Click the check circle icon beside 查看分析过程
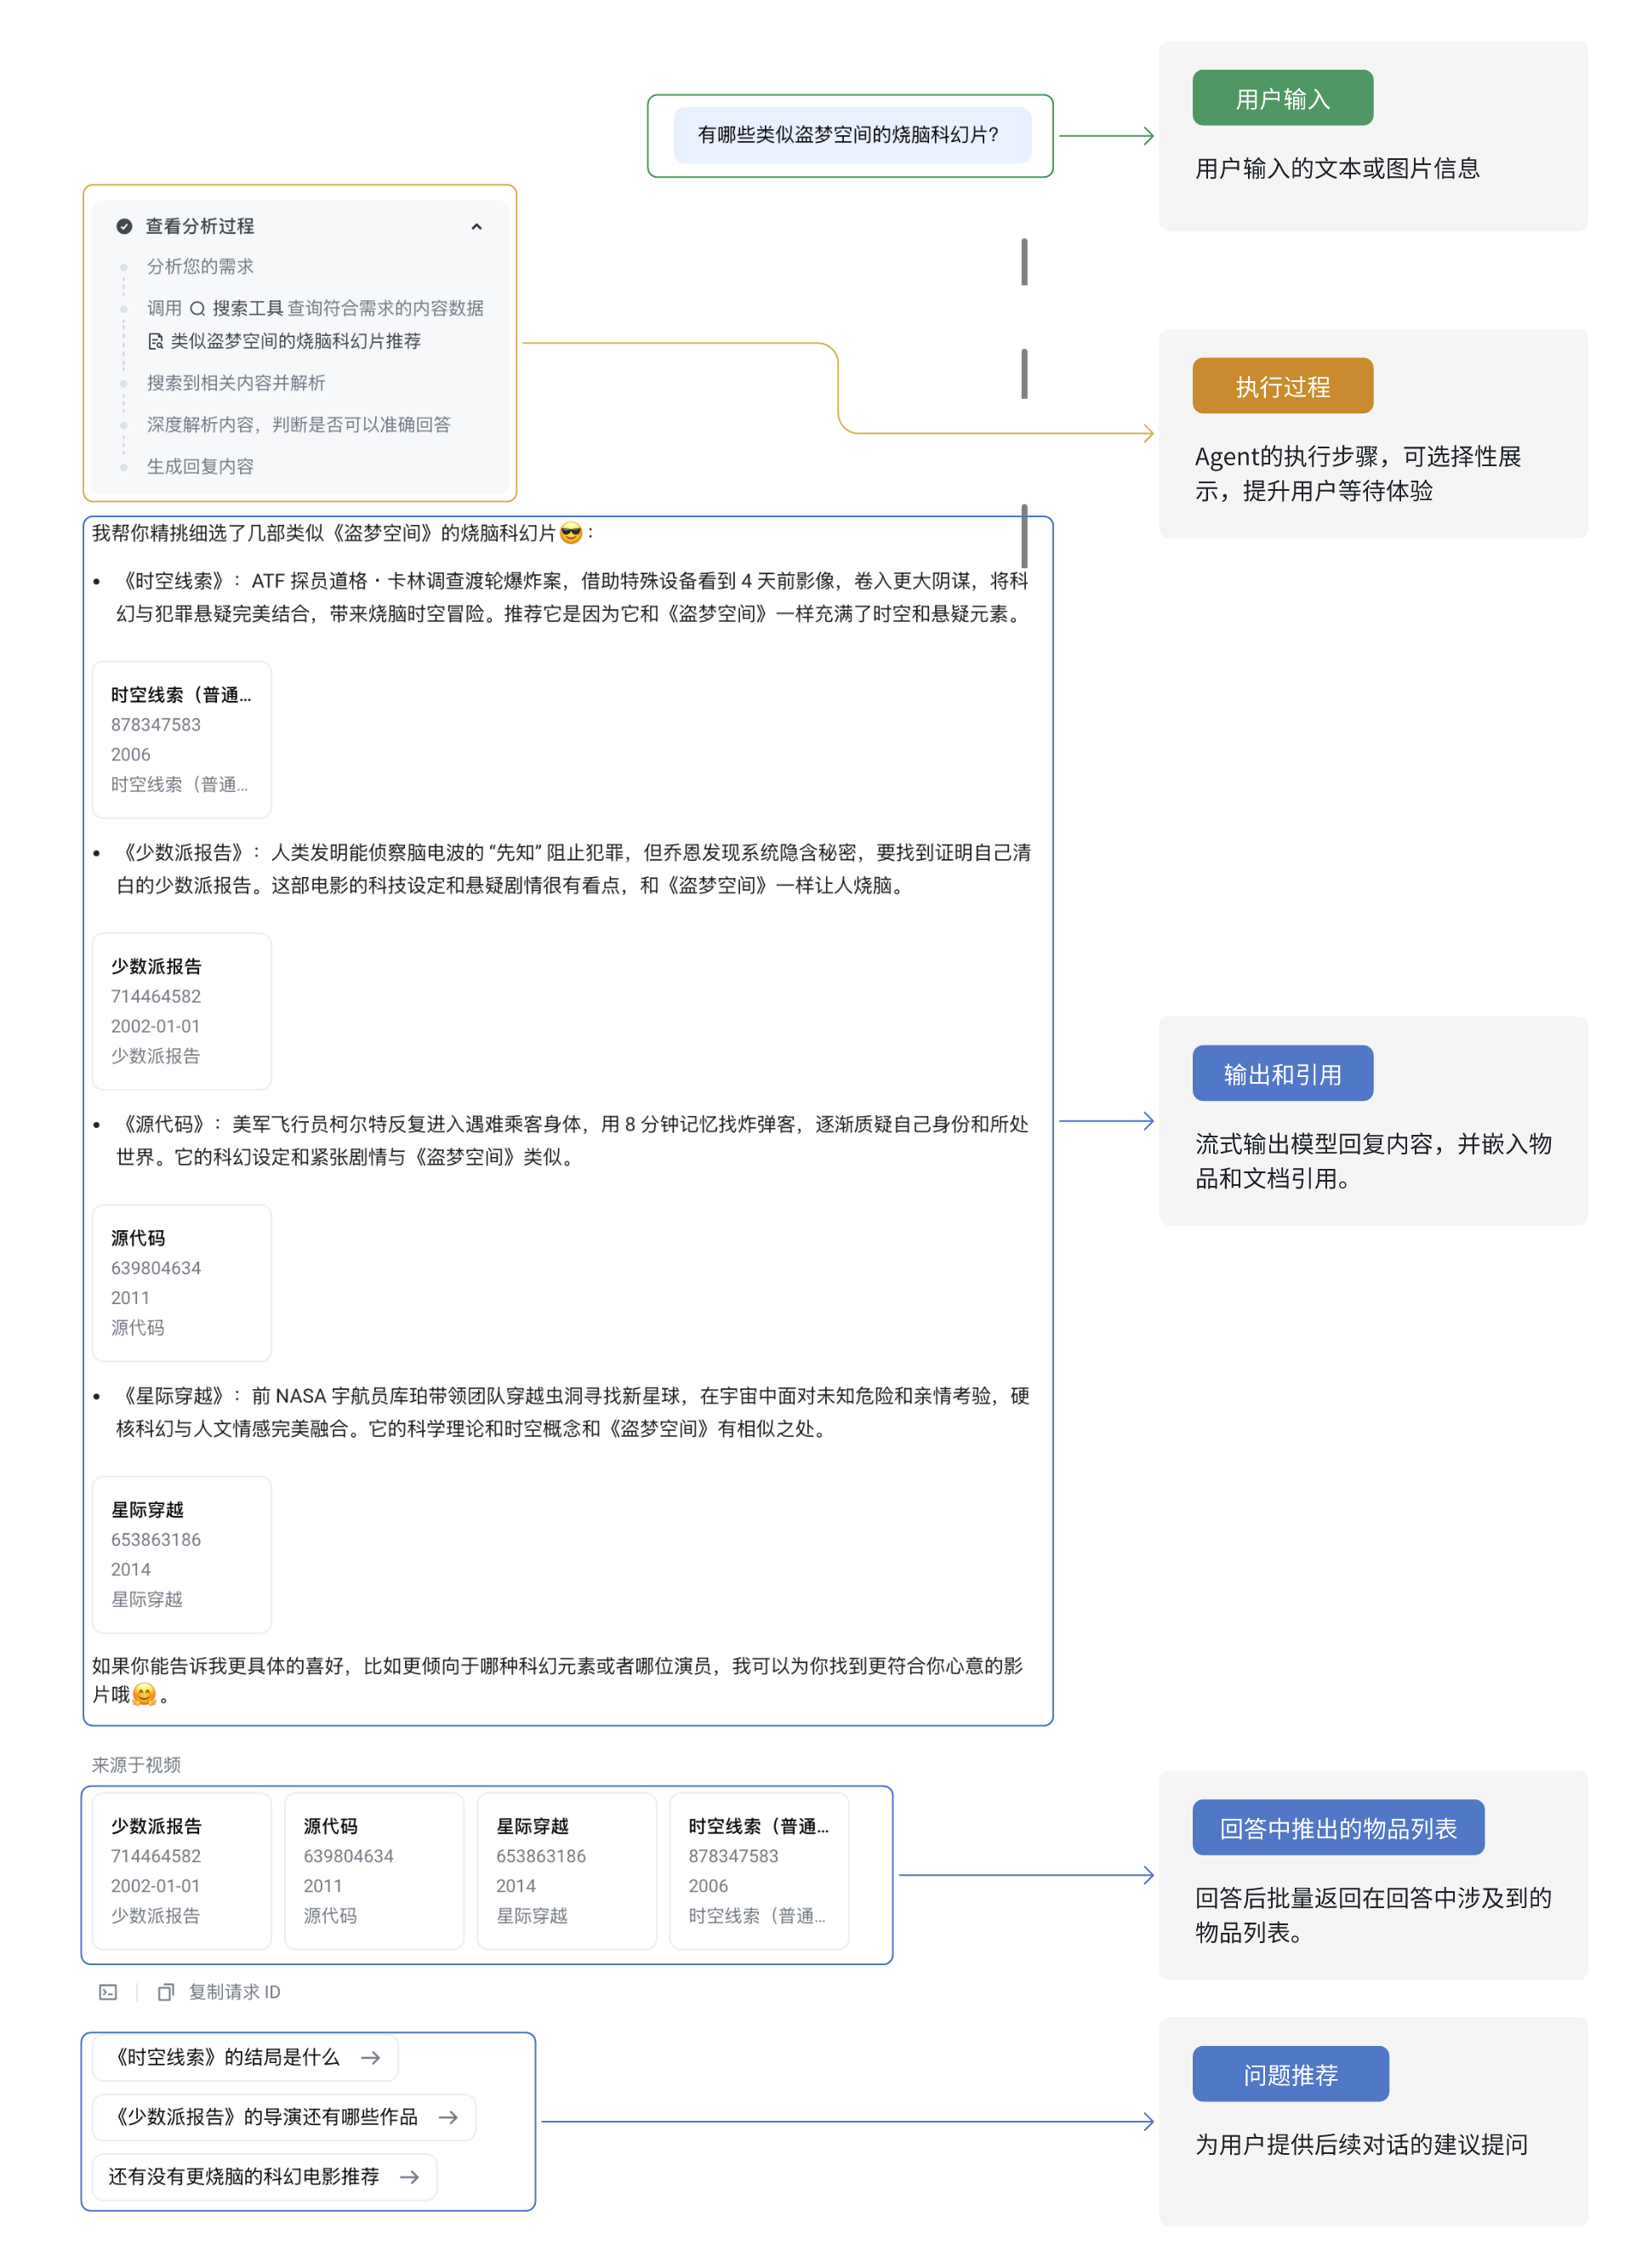Screen dimensions: 1630x2268 tap(124, 227)
